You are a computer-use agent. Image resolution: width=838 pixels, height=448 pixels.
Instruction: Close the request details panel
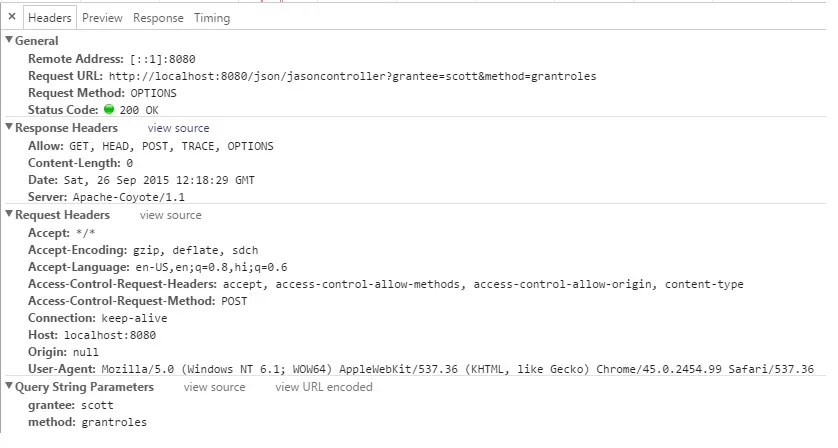click(x=12, y=17)
